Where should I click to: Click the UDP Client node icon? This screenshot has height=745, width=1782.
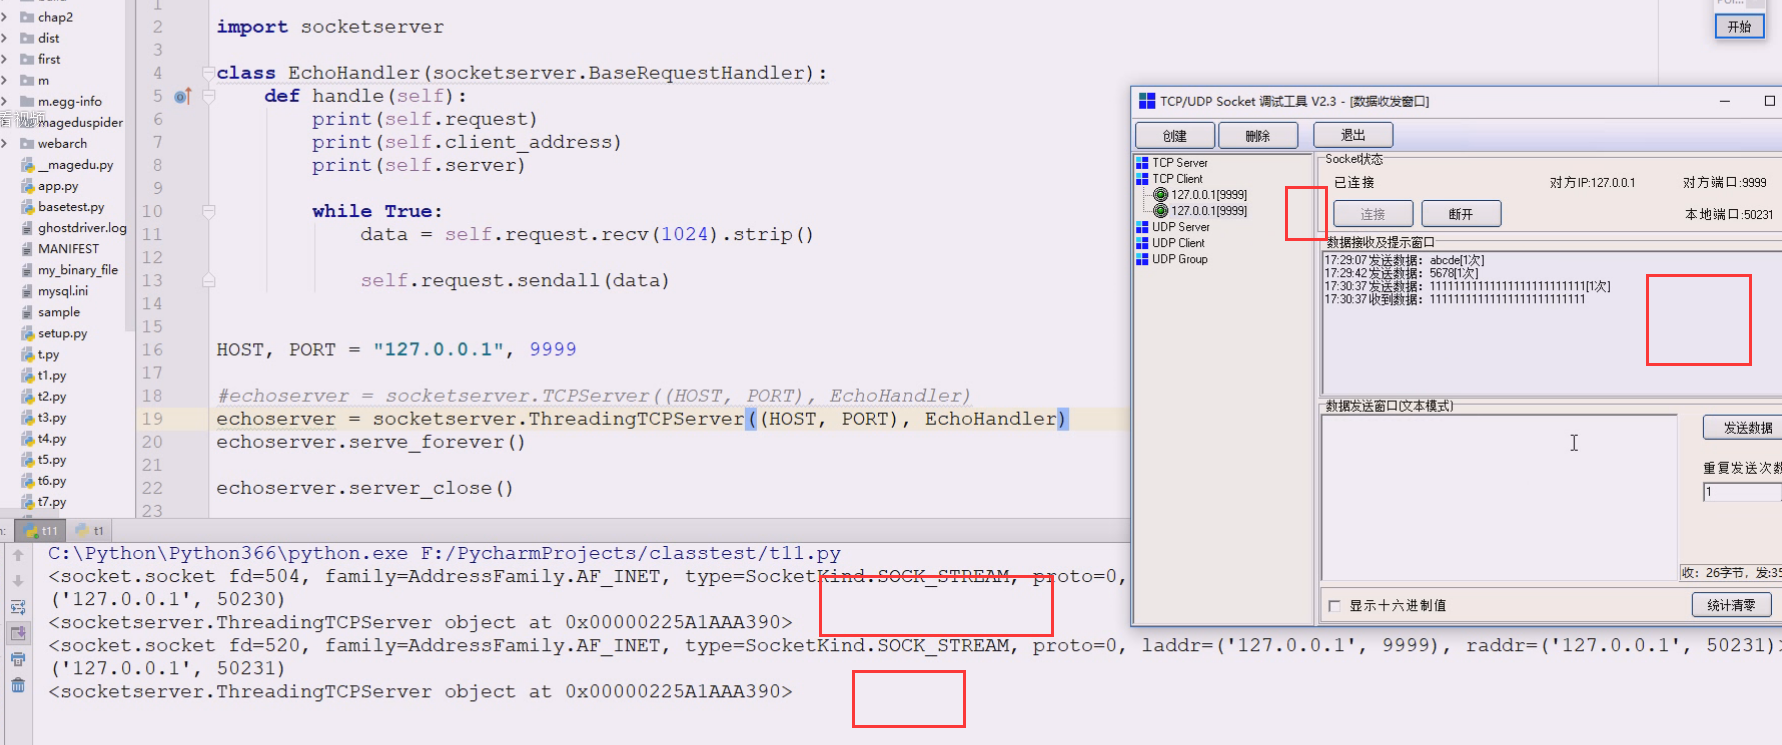click(x=1142, y=243)
